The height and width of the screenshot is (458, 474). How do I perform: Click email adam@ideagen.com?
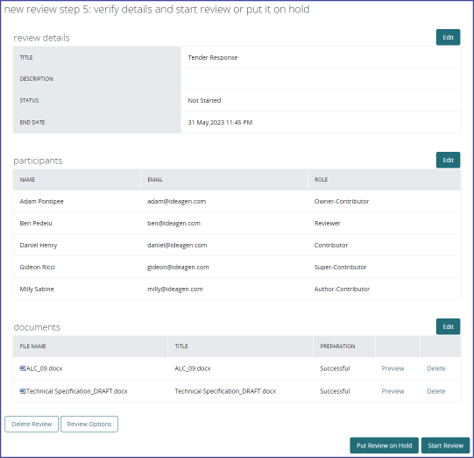[177, 201]
